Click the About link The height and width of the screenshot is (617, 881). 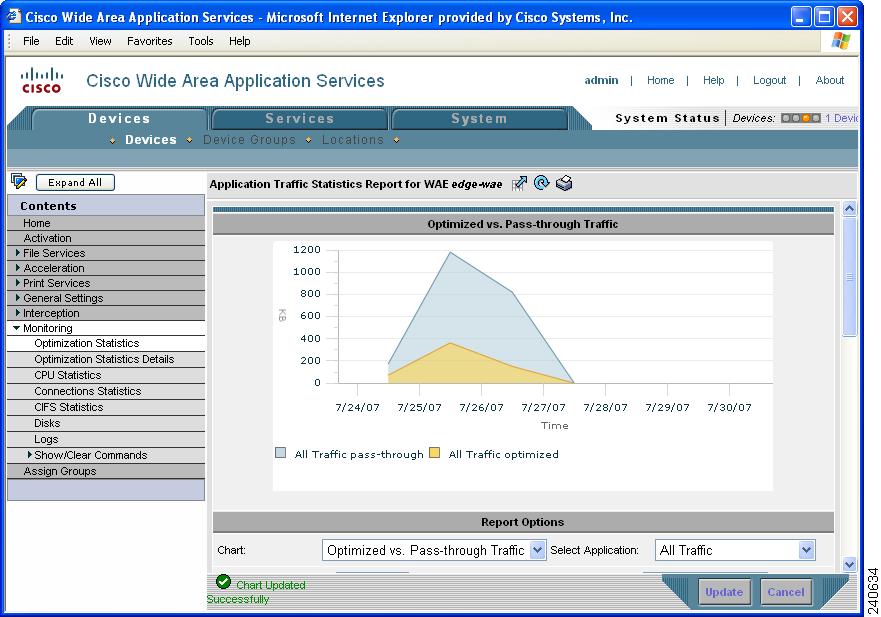tap(829, 80)
